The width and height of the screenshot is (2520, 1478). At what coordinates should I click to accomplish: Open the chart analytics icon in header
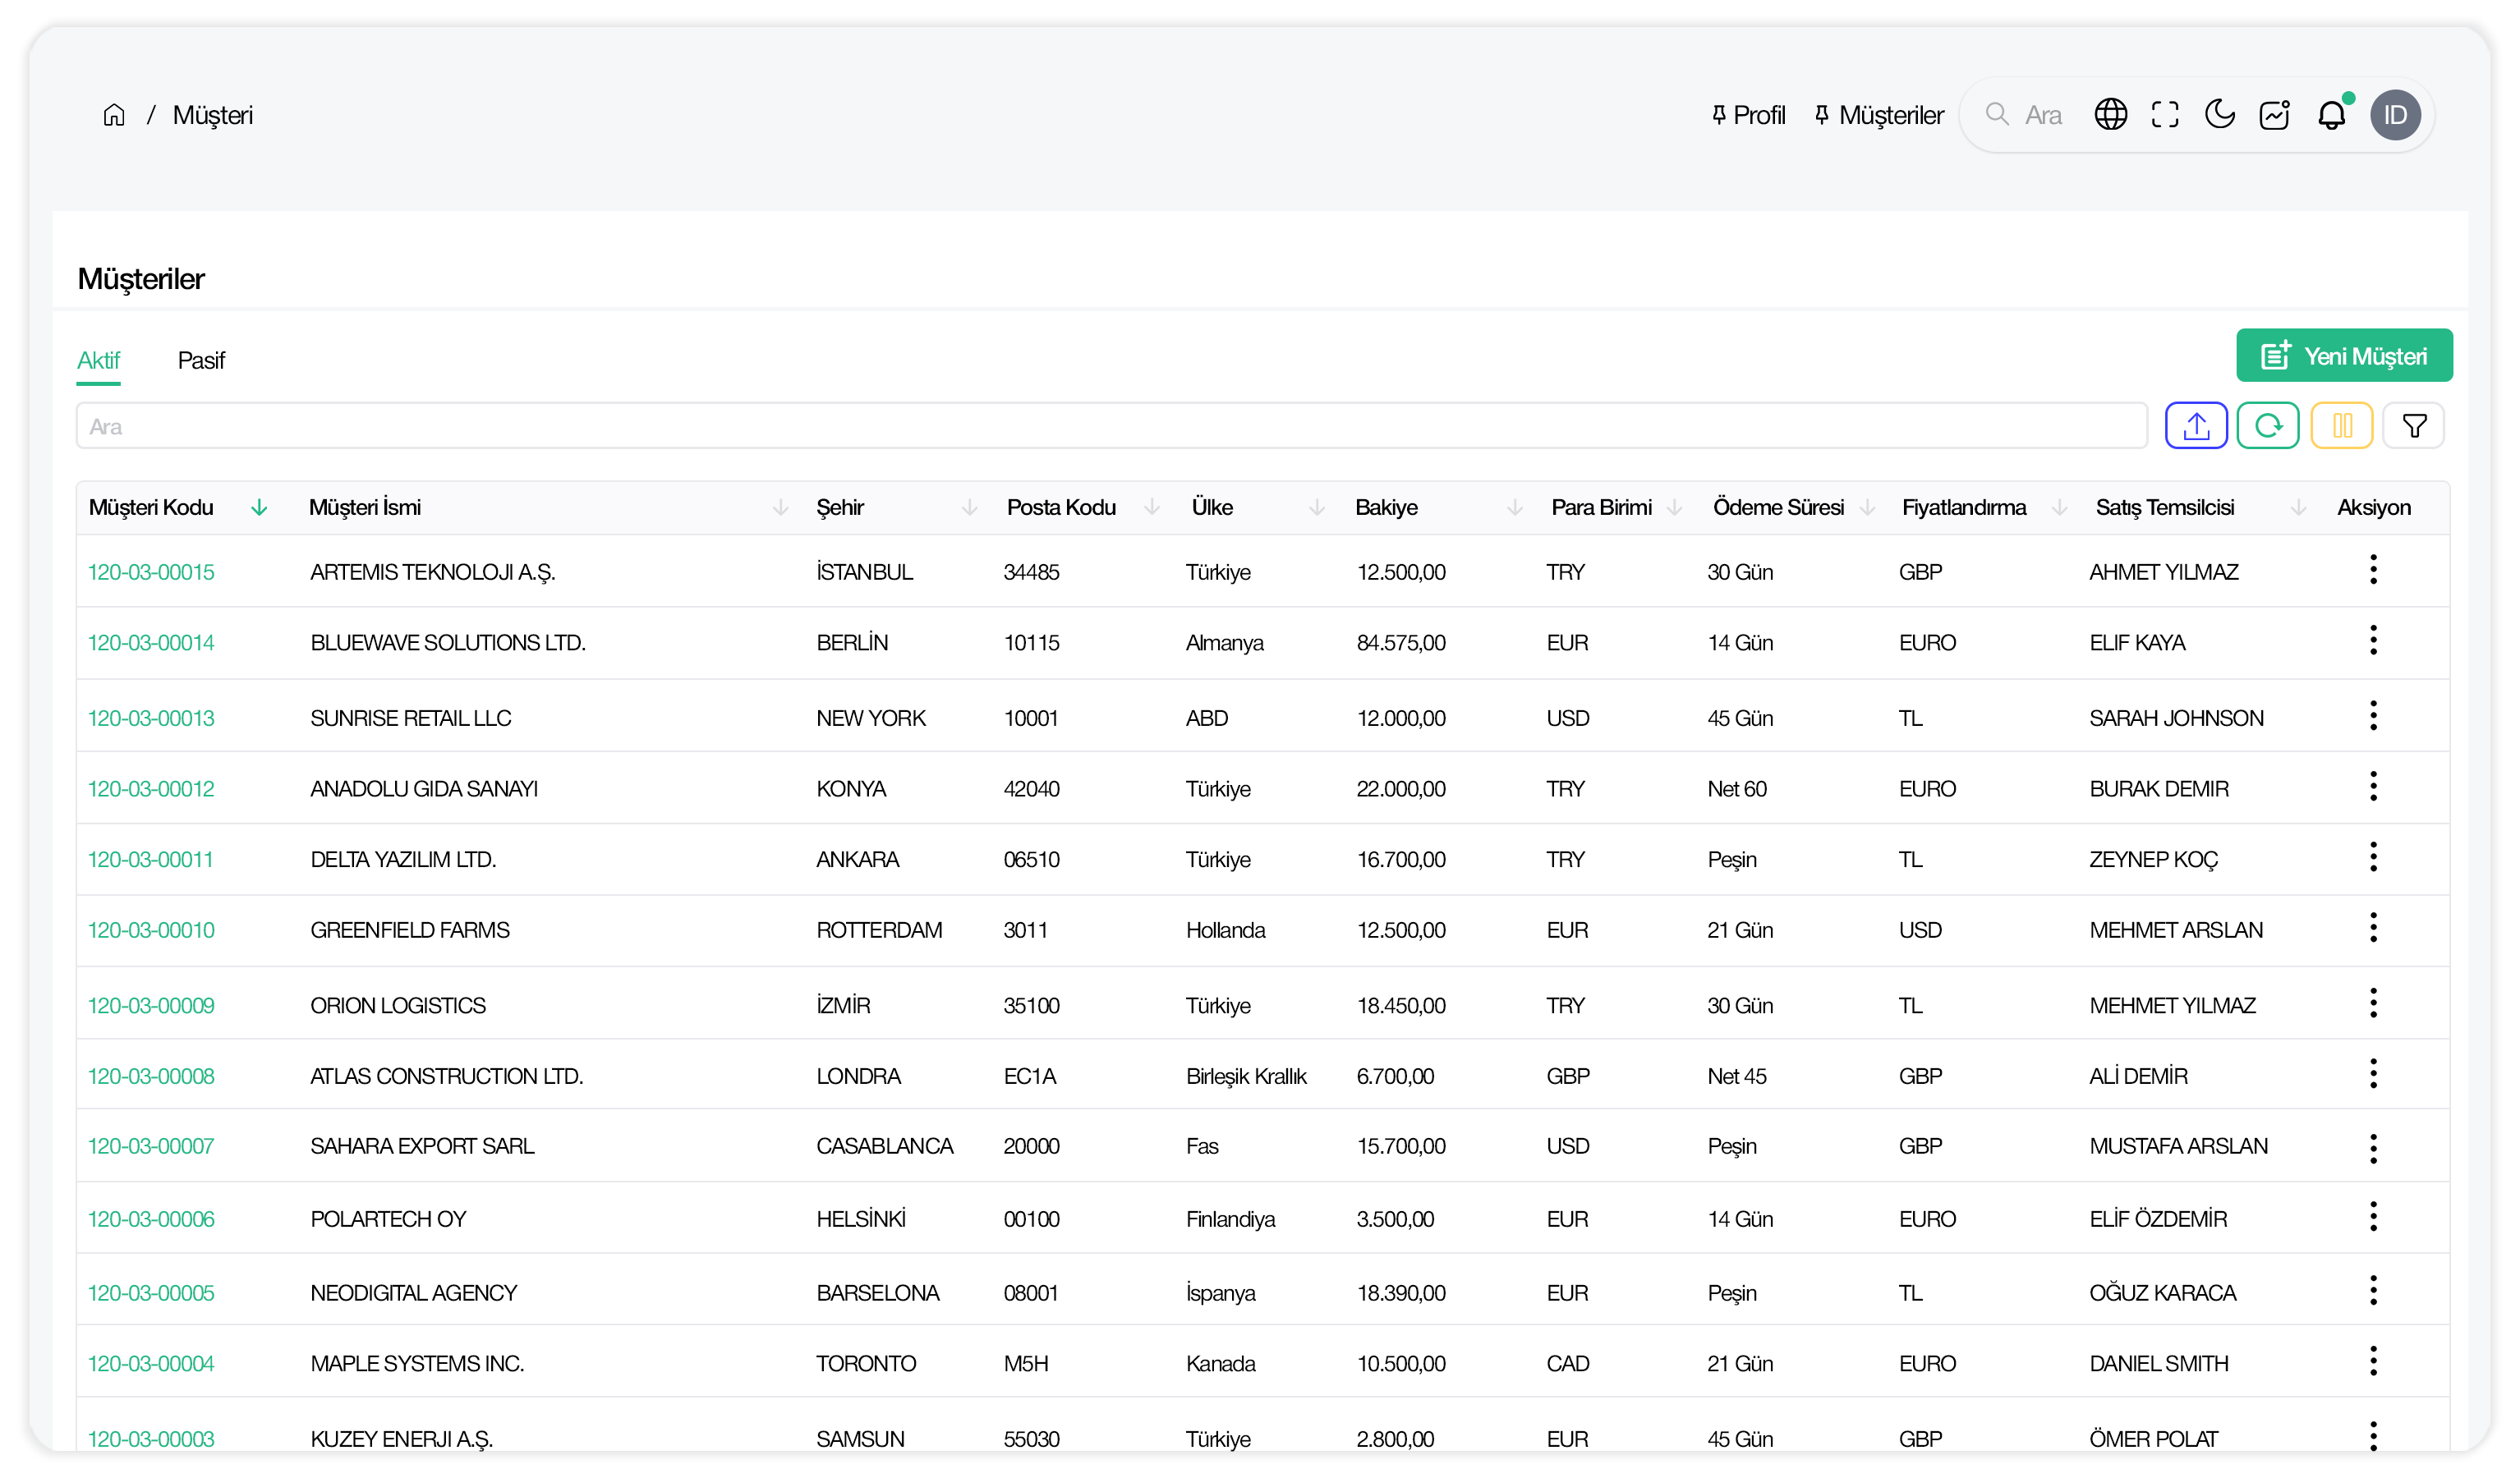[x=2274, y=115]
